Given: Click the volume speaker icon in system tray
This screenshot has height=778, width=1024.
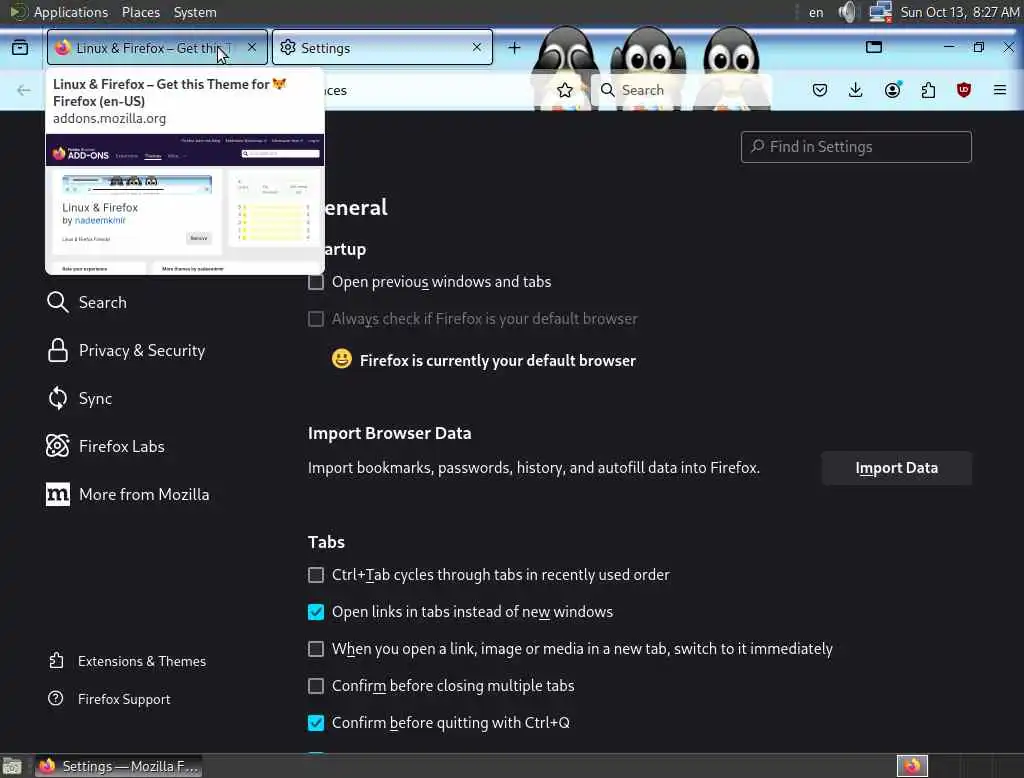Looking at the screenshot, I should coord(847,12).
